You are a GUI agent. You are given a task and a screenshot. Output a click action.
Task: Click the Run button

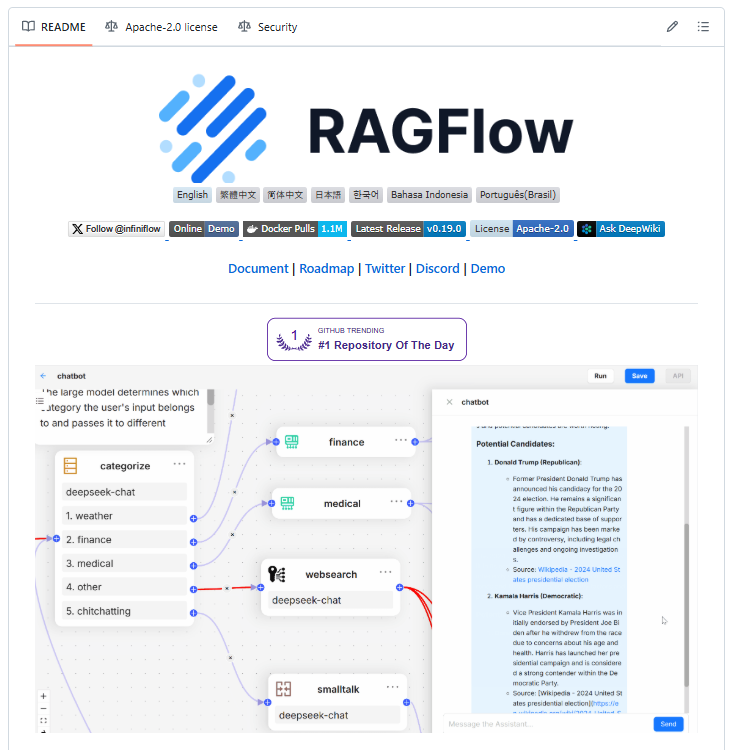click(600, 376)
